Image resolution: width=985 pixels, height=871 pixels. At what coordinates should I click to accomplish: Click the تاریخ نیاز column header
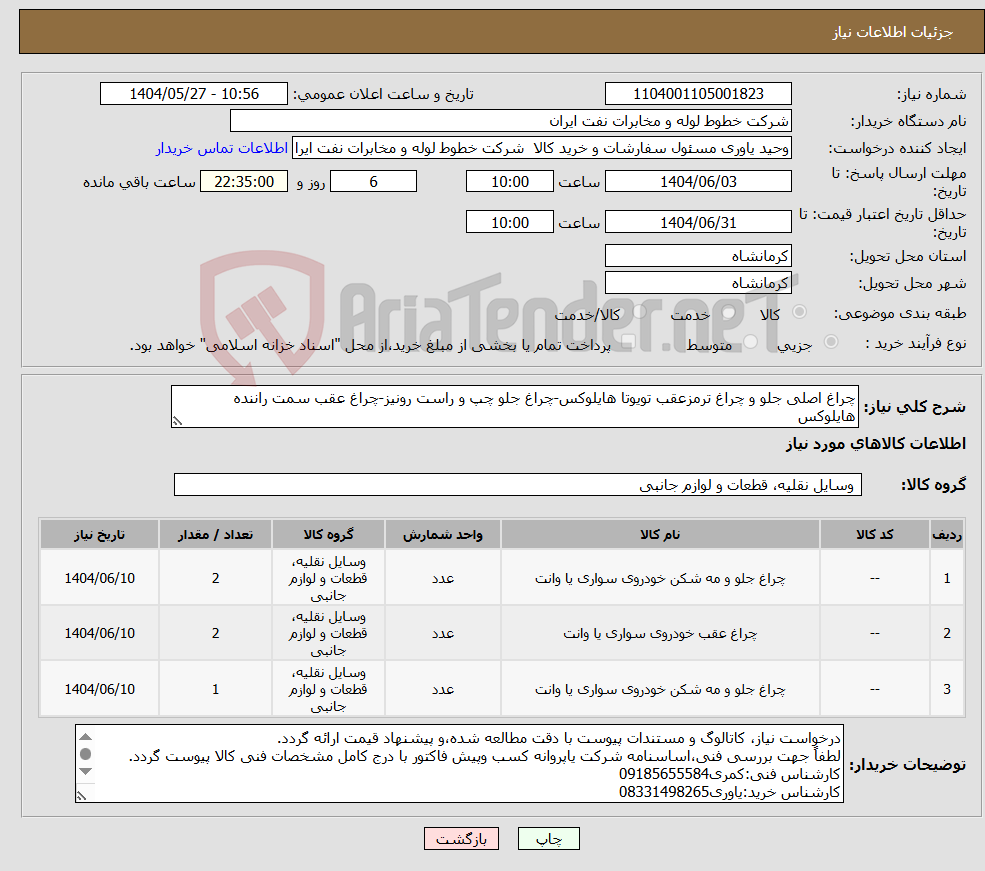click(x=99, y=534)
